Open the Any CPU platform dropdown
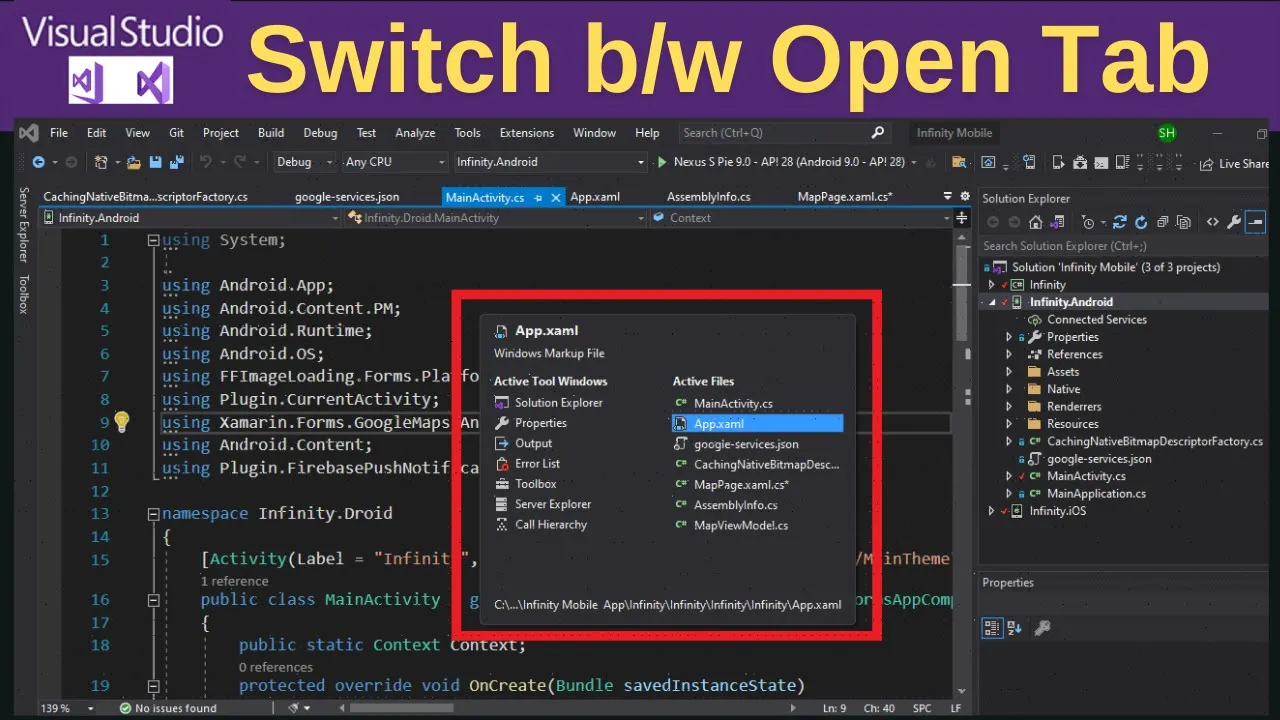This screenshot has width=1280, height=720. point(394,162)
